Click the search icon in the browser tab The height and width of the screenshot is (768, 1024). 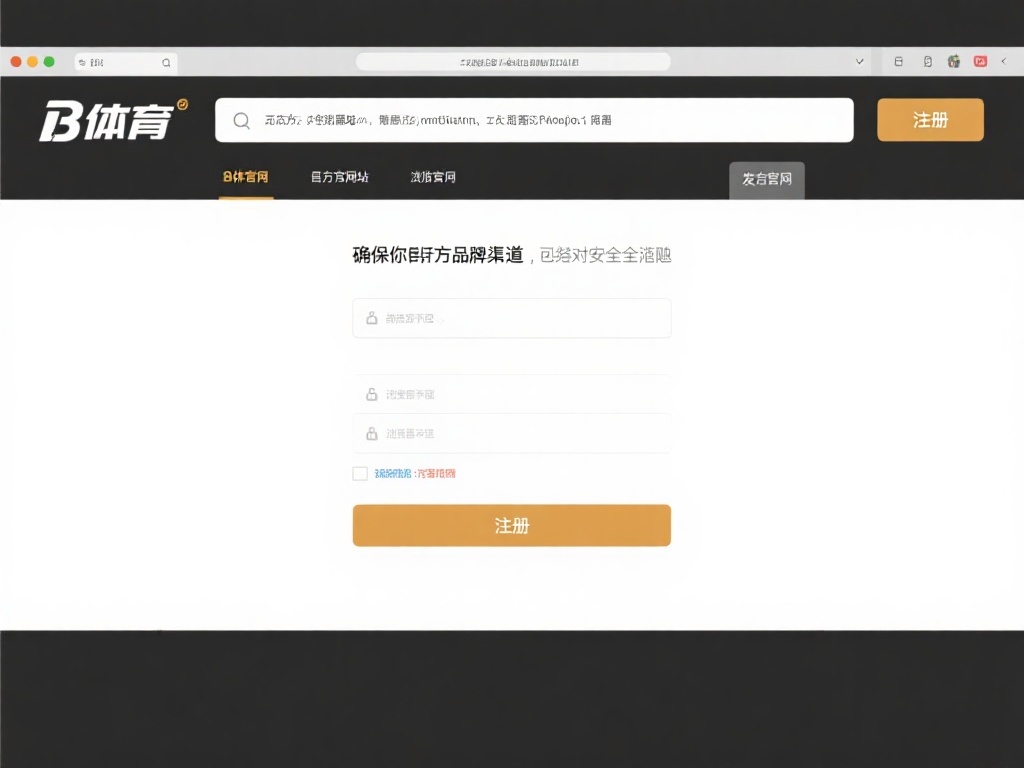pos(166,62)
